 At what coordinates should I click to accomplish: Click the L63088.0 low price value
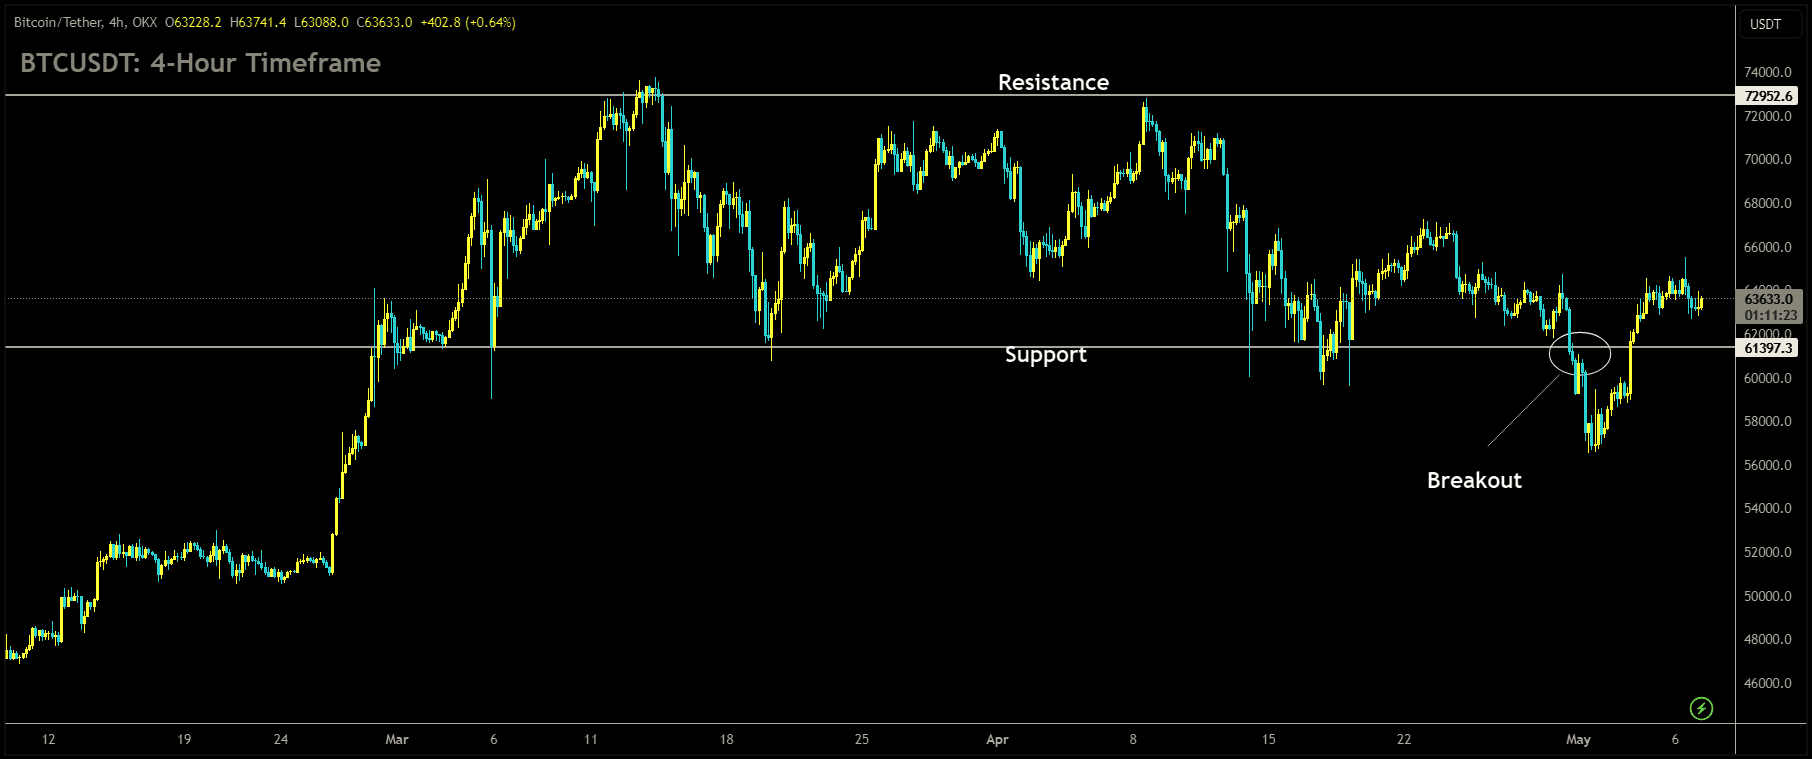321,22
